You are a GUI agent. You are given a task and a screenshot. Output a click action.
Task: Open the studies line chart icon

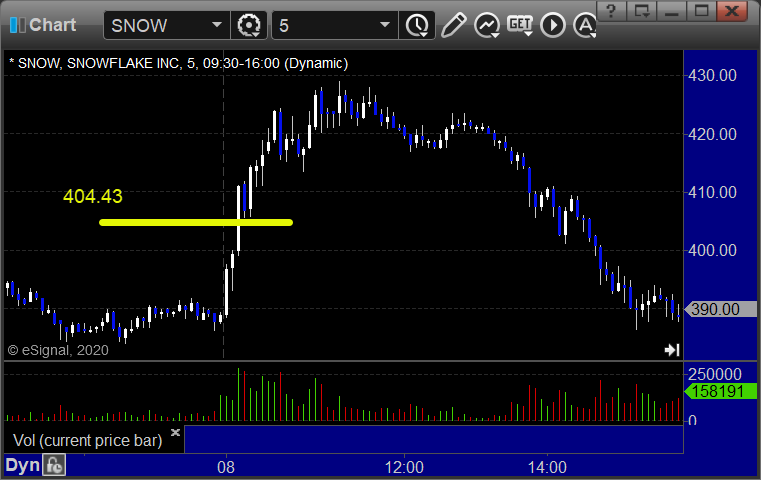pos(487,25)
